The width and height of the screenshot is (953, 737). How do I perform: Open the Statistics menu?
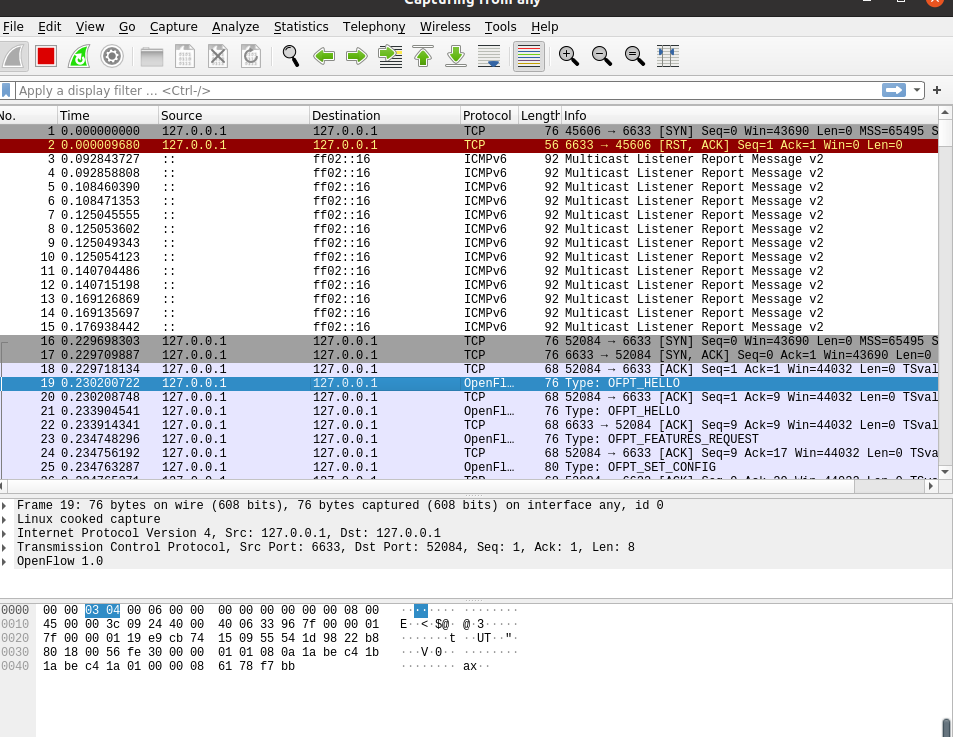point(301,27)
